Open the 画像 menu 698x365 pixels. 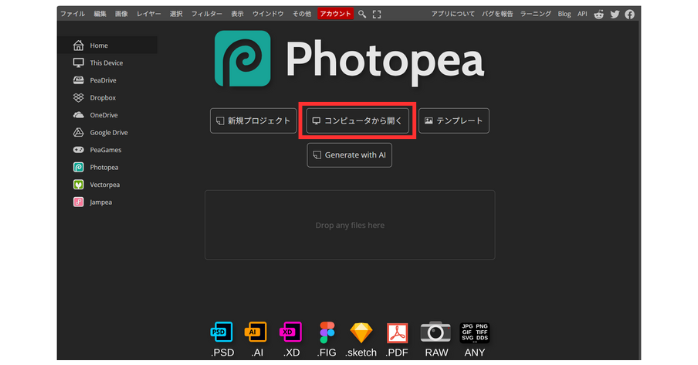[121, 14]
